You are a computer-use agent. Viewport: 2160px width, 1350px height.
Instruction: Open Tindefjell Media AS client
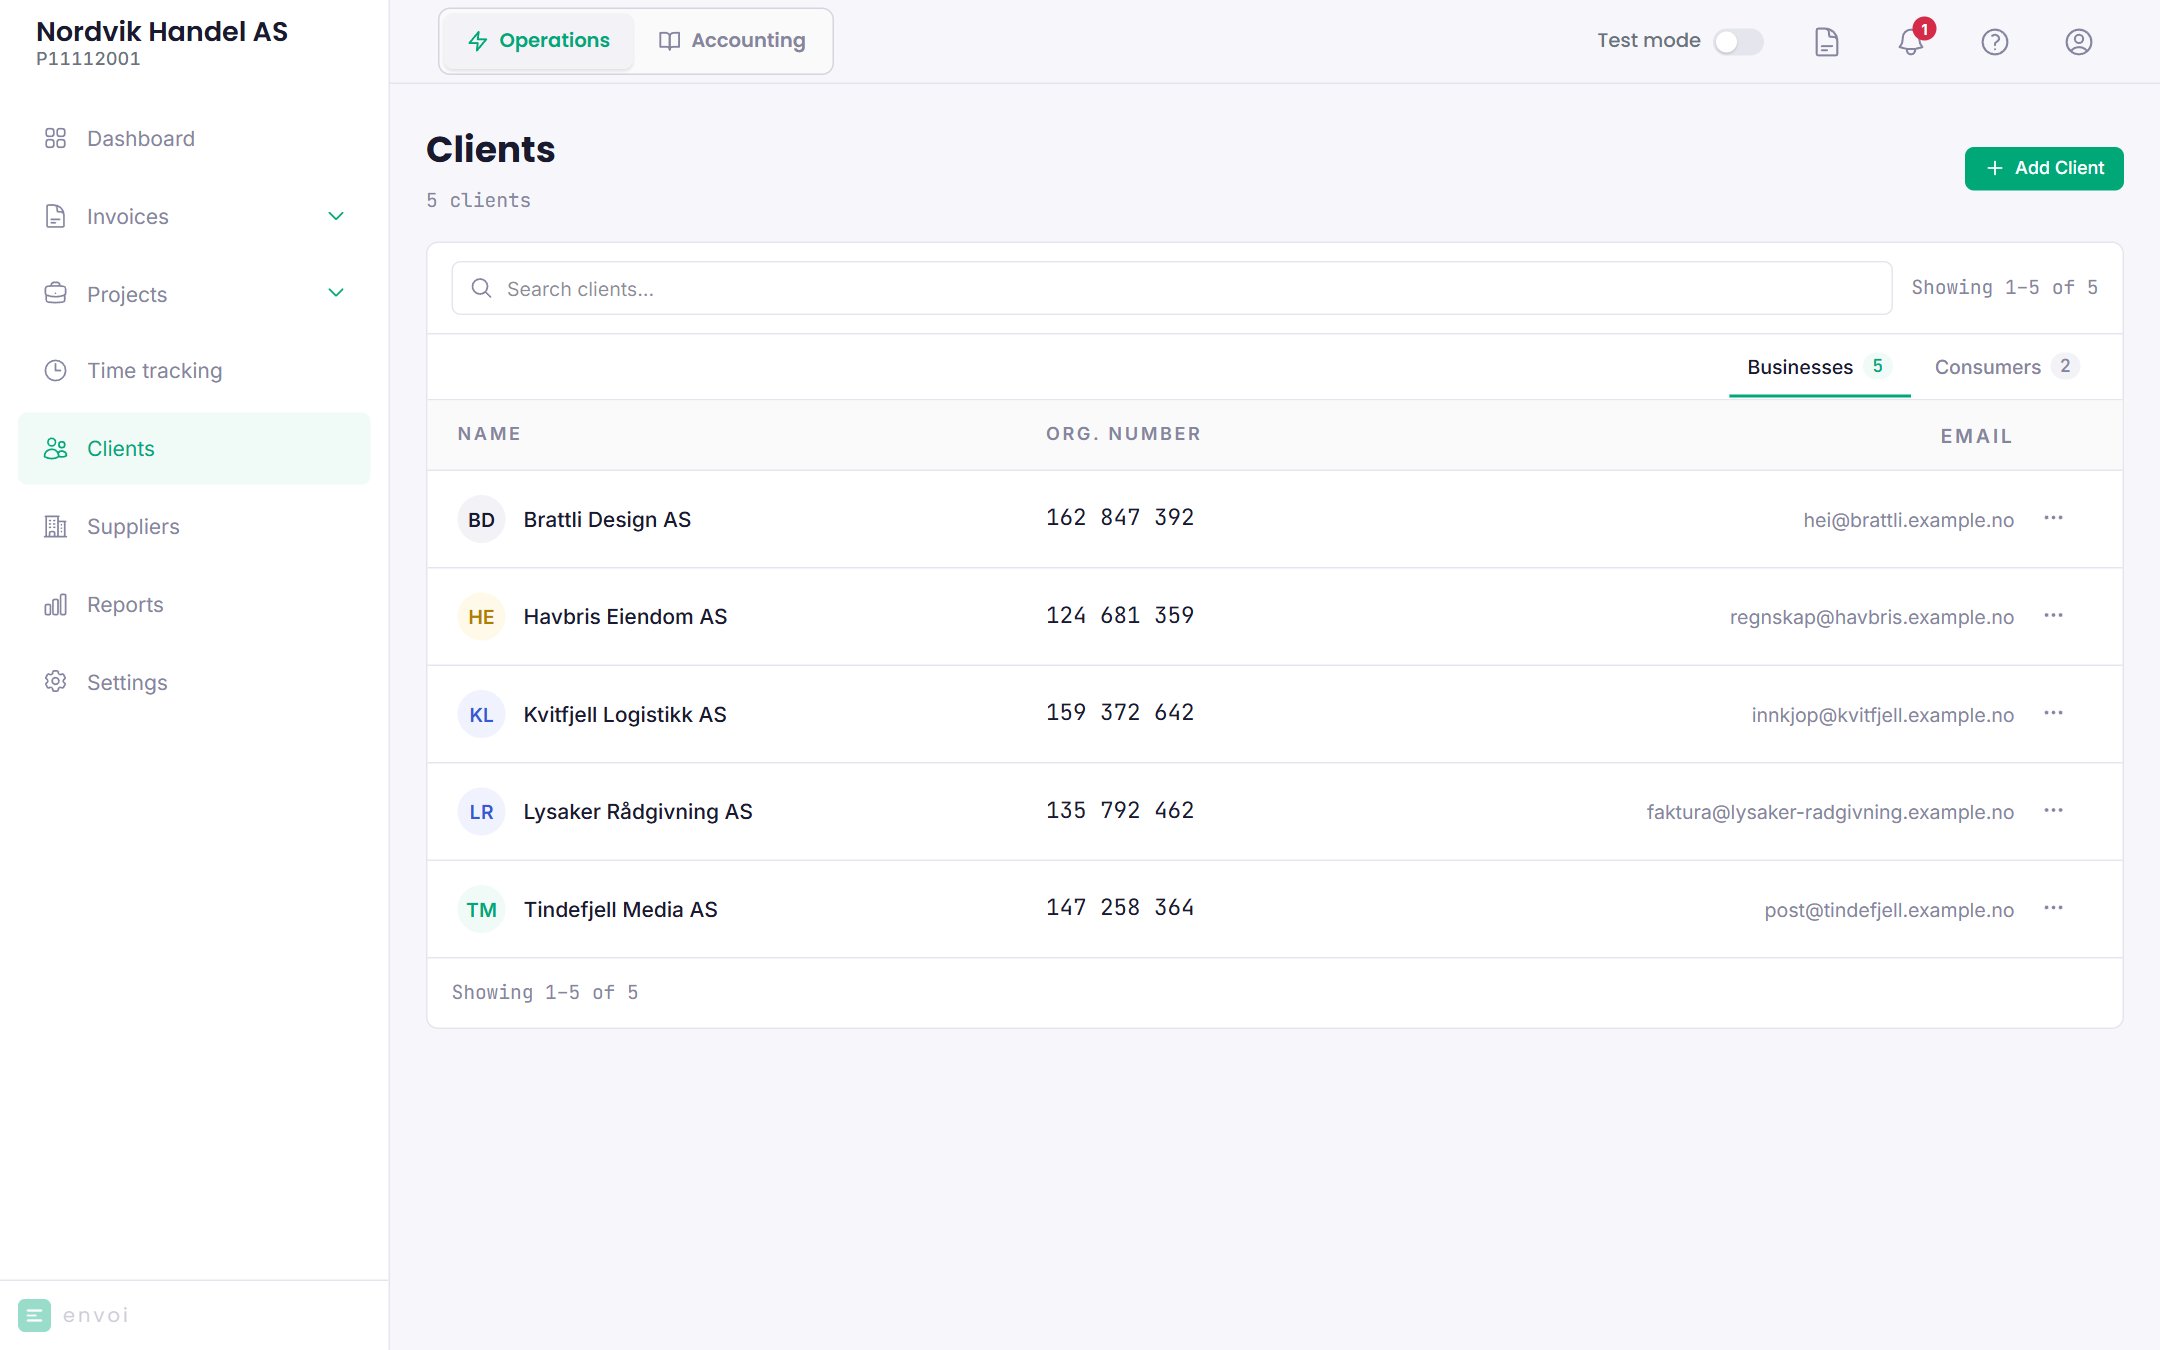(x=620, y=909)
